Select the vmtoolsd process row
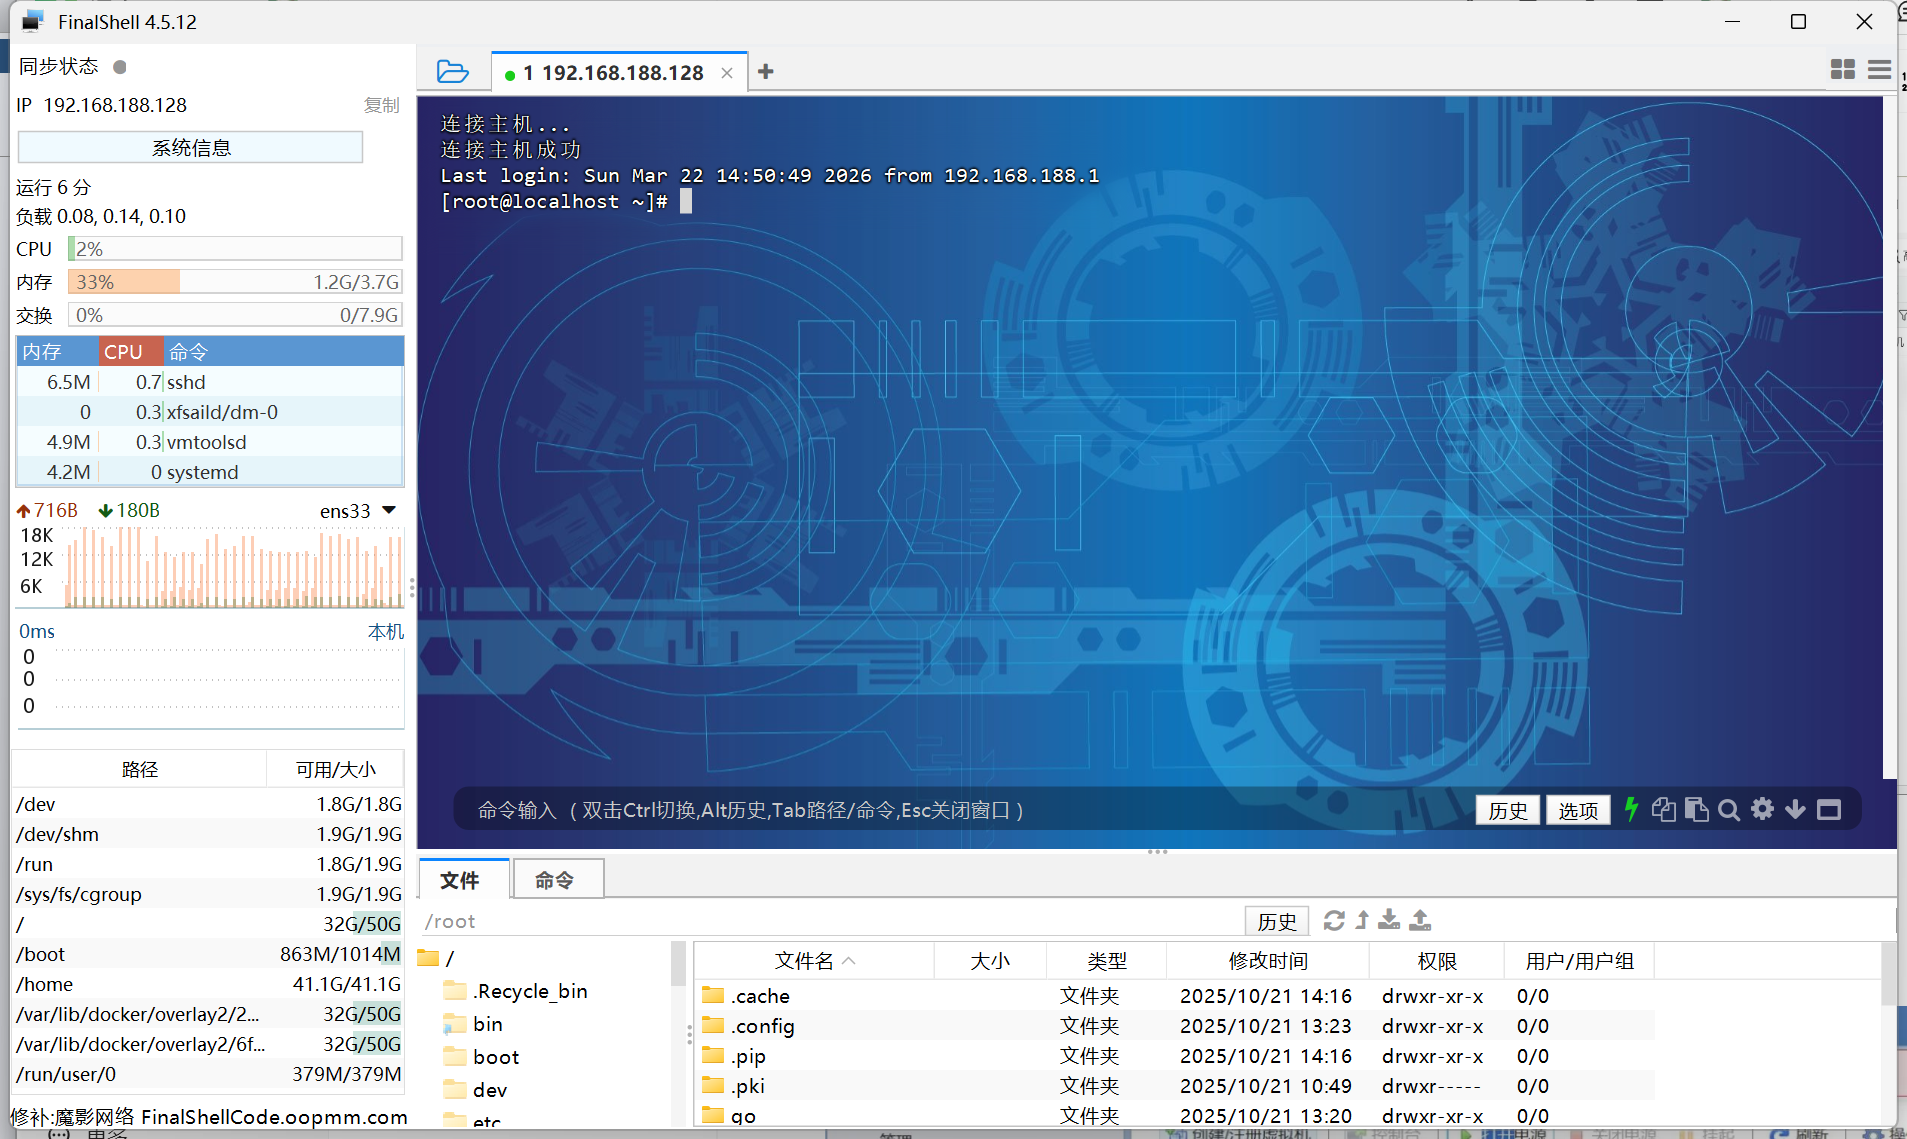Screen dimensions: 1907x1139 (x=210, y=442)
